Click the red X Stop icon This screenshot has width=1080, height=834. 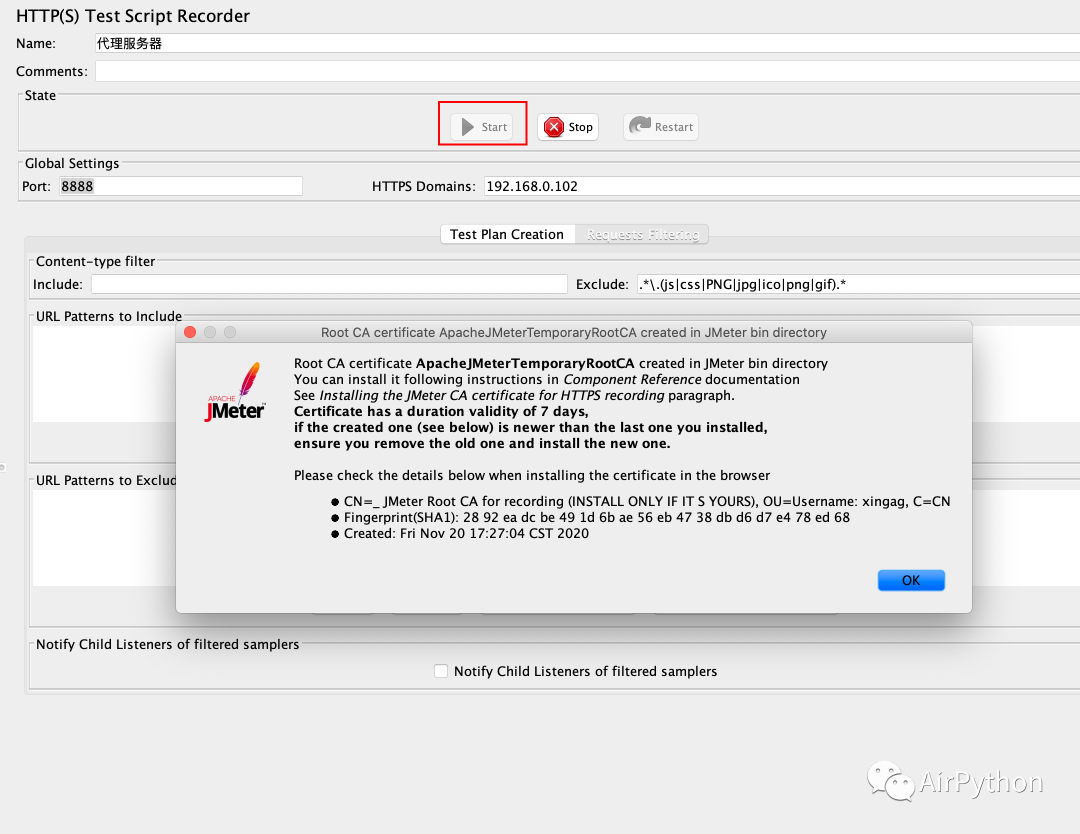point(554,127)
